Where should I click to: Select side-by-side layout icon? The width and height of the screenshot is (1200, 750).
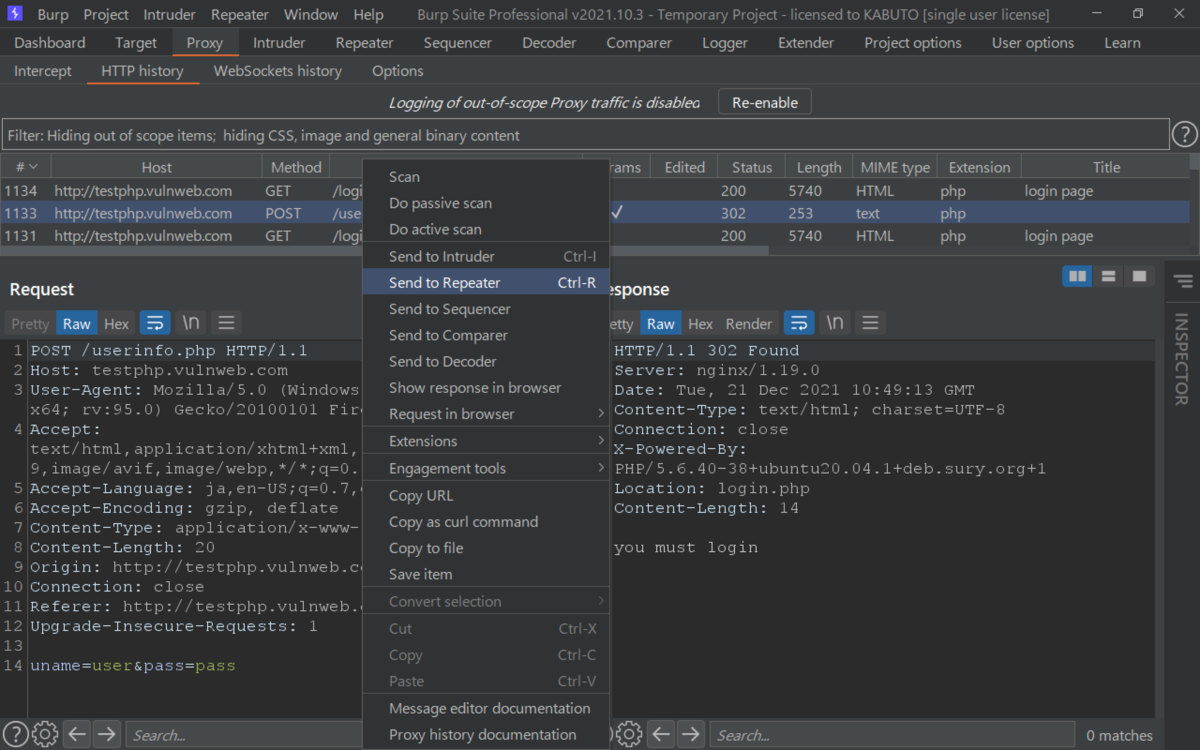(x=1077, y=276)
